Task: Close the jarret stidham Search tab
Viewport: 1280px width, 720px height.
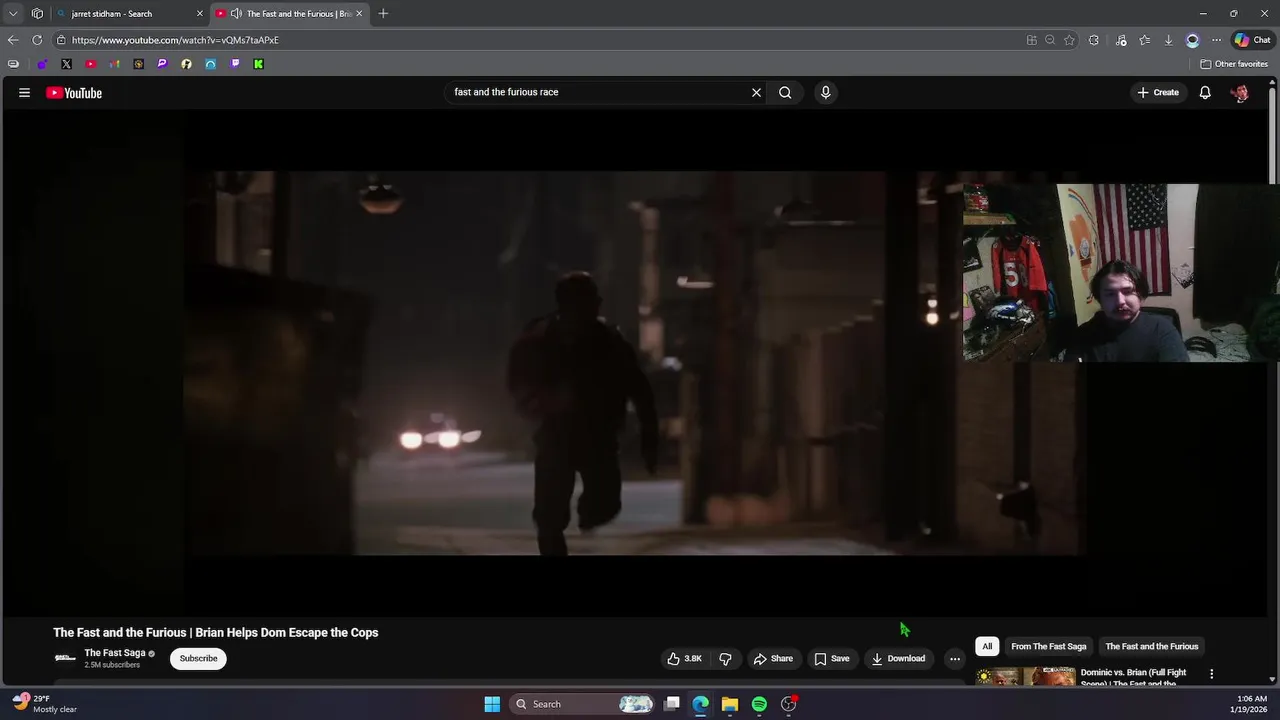Action: [x=199, y=14]
